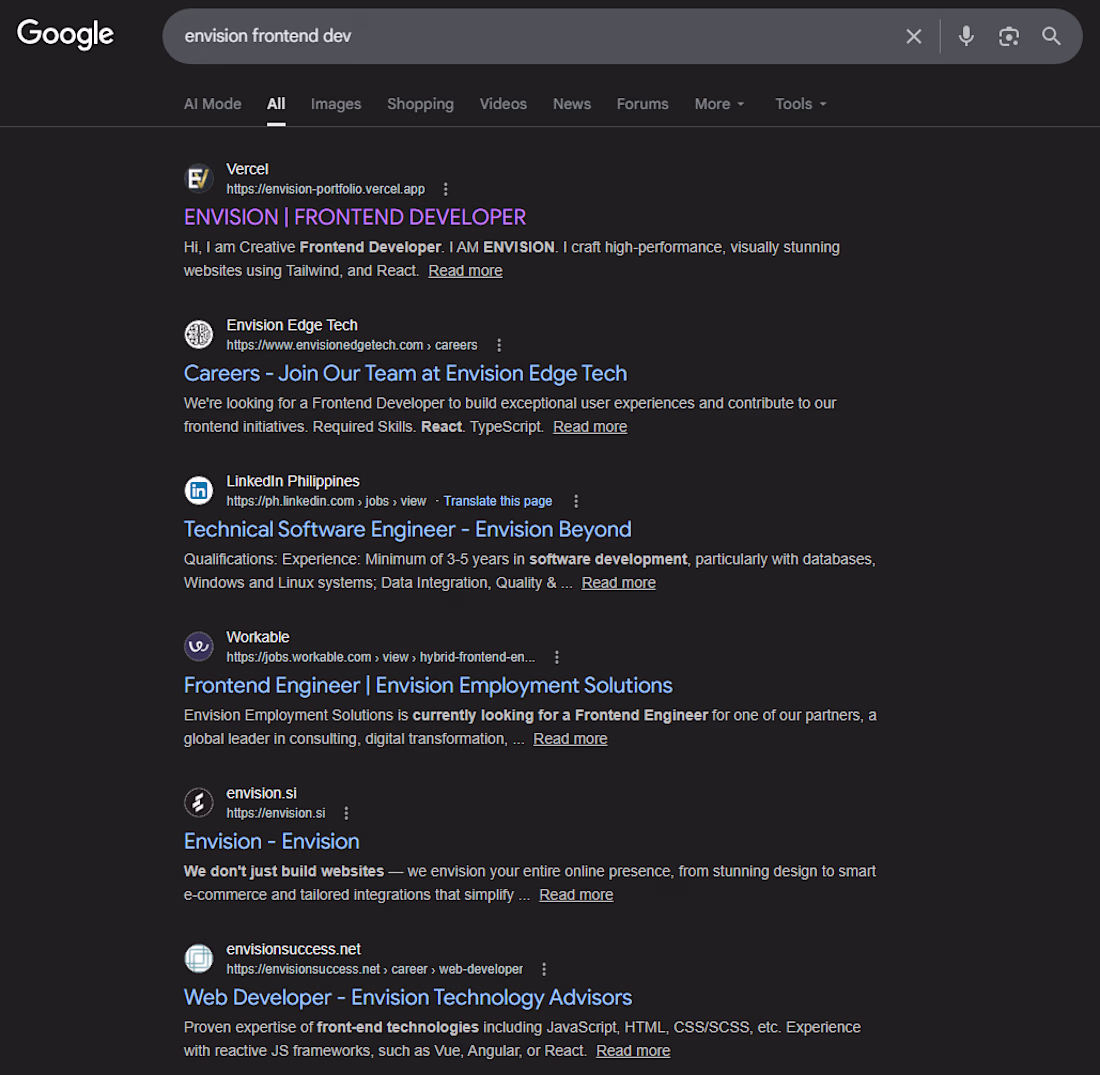Open three-dot menu for Workable result
The image size is (1100, 1075).
click(x=557, y=657)
